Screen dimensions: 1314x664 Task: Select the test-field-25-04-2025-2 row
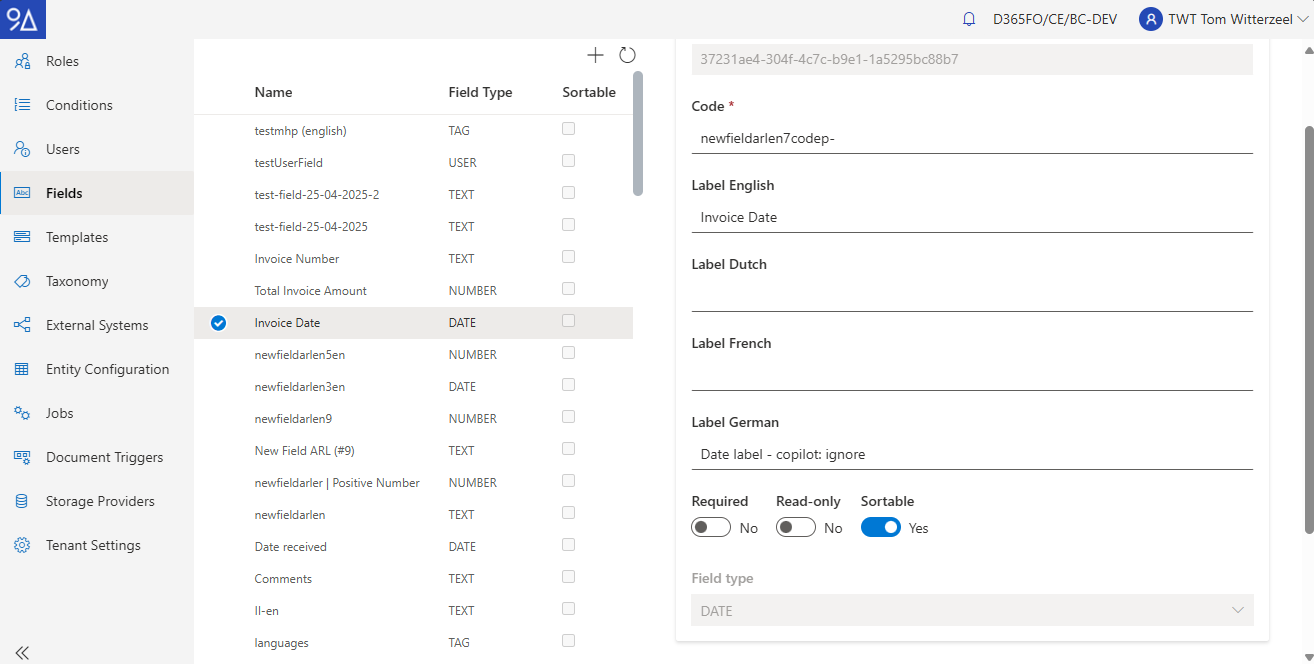413,195
